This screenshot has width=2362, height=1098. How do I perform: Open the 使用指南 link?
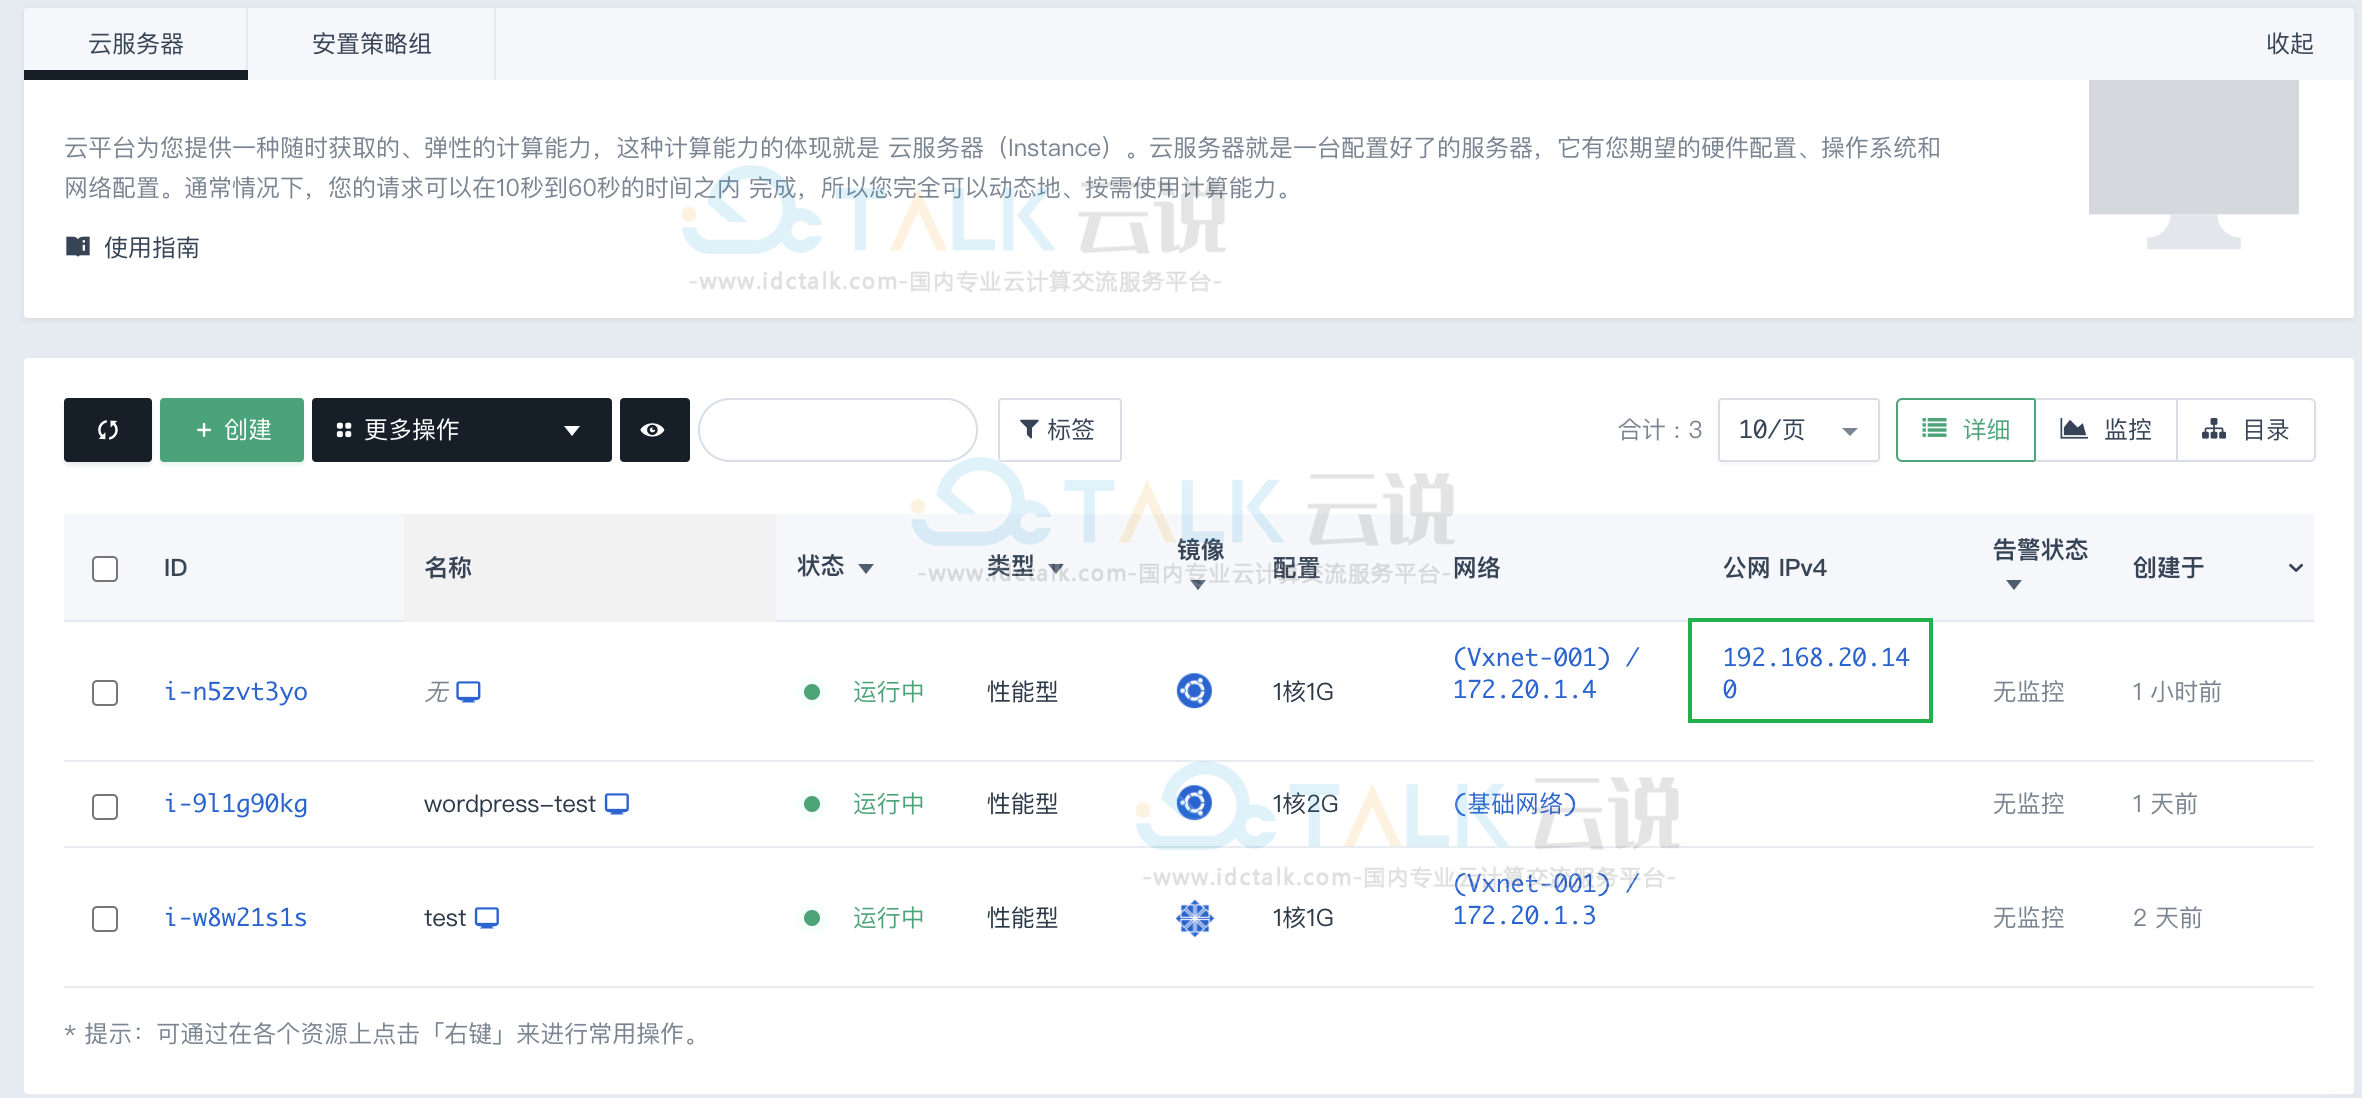tap(151, 247)
